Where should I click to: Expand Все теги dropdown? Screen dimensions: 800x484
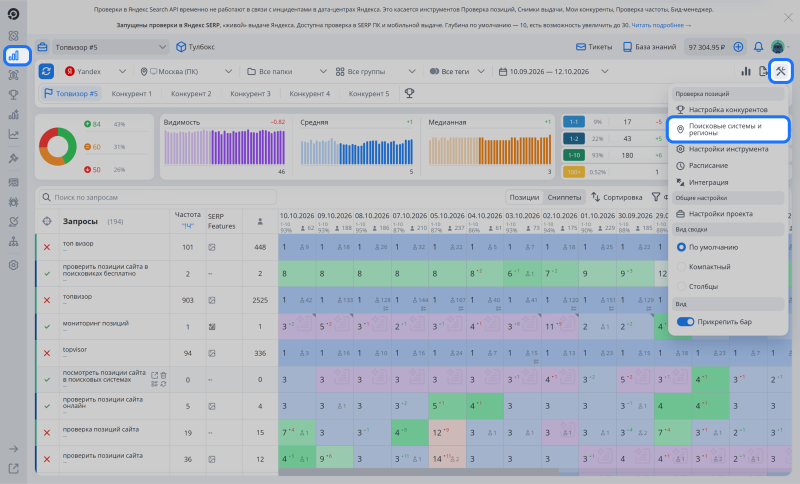(457, 71)
